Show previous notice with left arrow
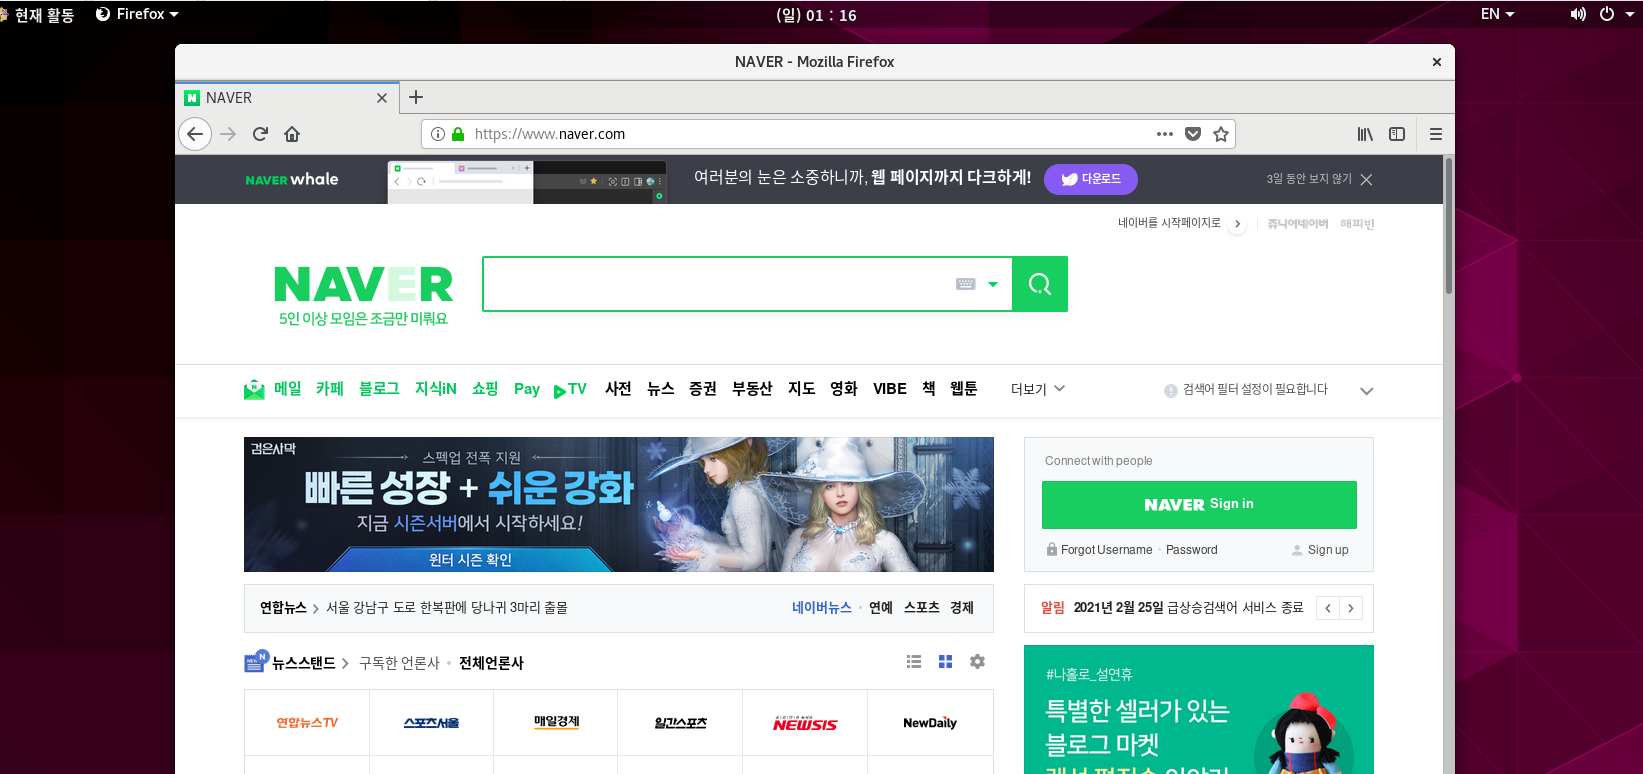Image resolution: width=1643 pixels, height=774 pixels. tap(1328, 608)
